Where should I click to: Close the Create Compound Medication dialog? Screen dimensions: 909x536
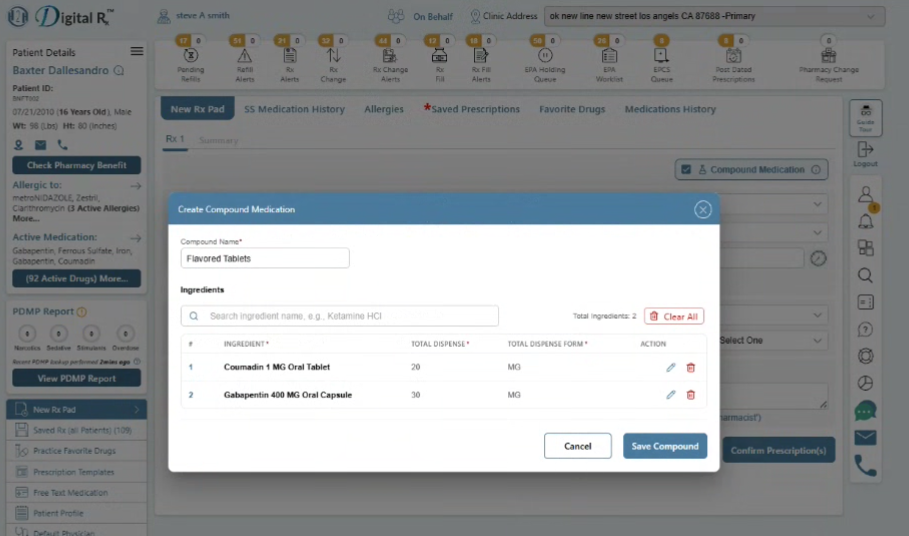(x=703, y=210)
